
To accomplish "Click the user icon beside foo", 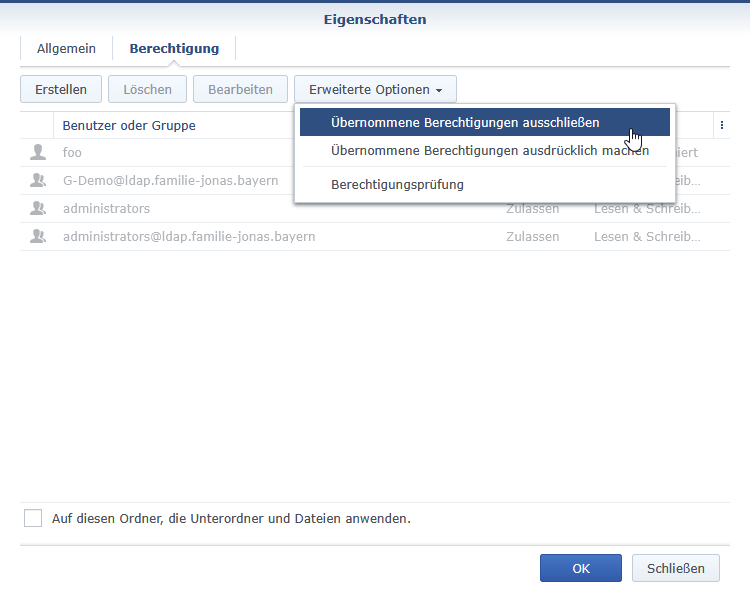I will click(x=38, y=152).
